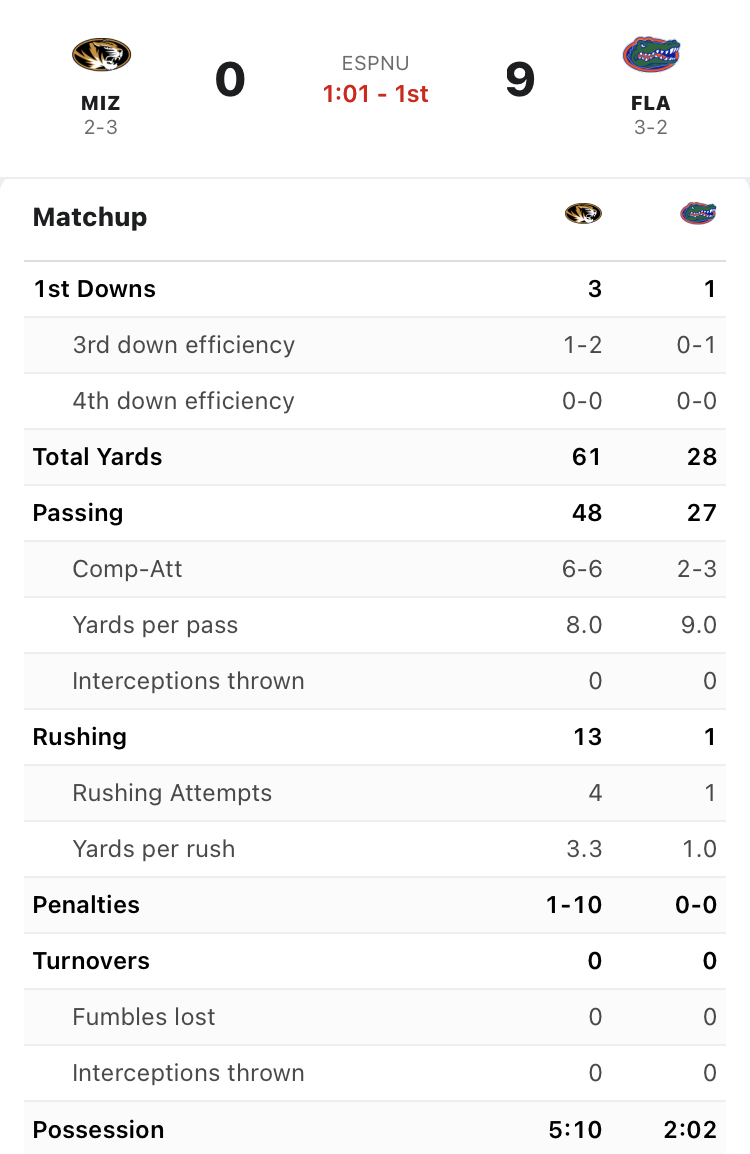Select the Missouri column logo in Matchup

click(583, 213)
